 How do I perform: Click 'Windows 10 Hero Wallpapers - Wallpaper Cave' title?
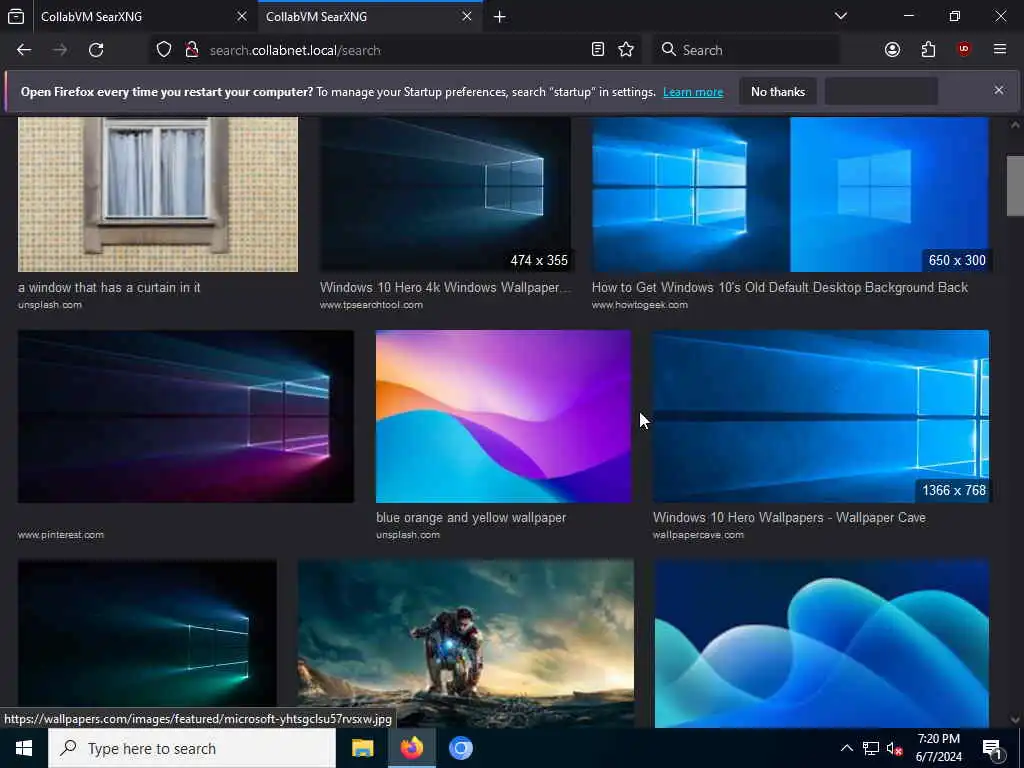[x=789, y=517]
